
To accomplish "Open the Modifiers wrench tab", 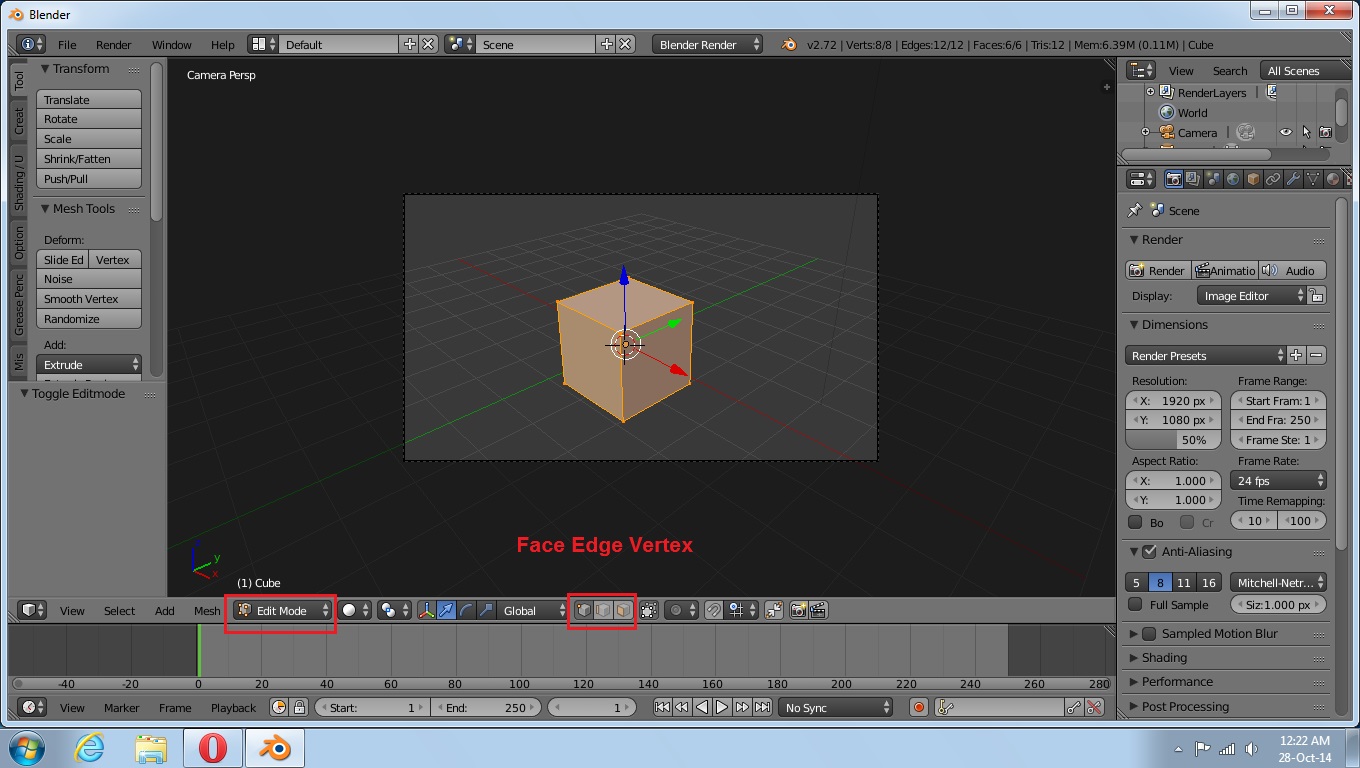I will coord(1293,179).
